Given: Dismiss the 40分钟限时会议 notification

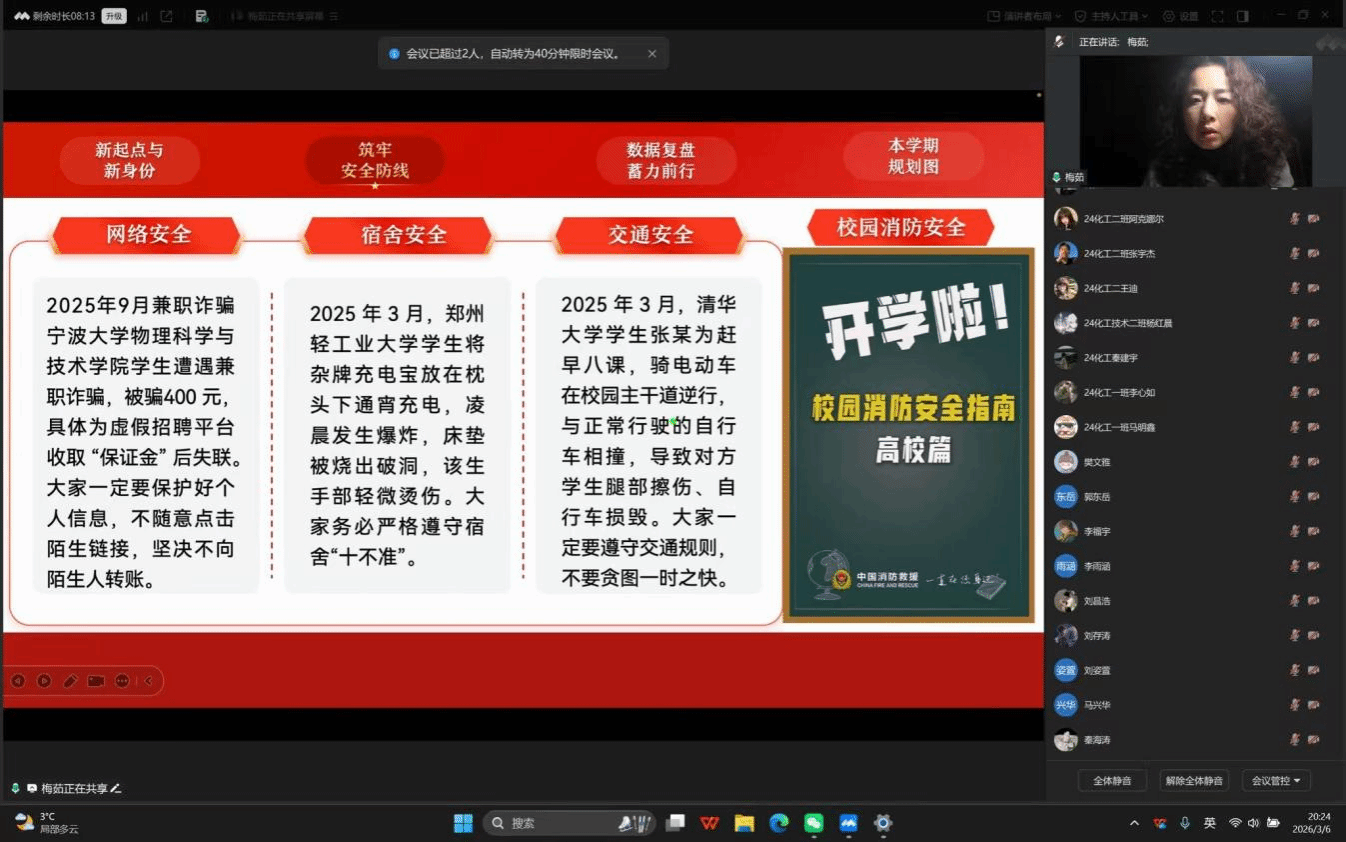Looking at the screenshot, I should [x=652, y=54].
